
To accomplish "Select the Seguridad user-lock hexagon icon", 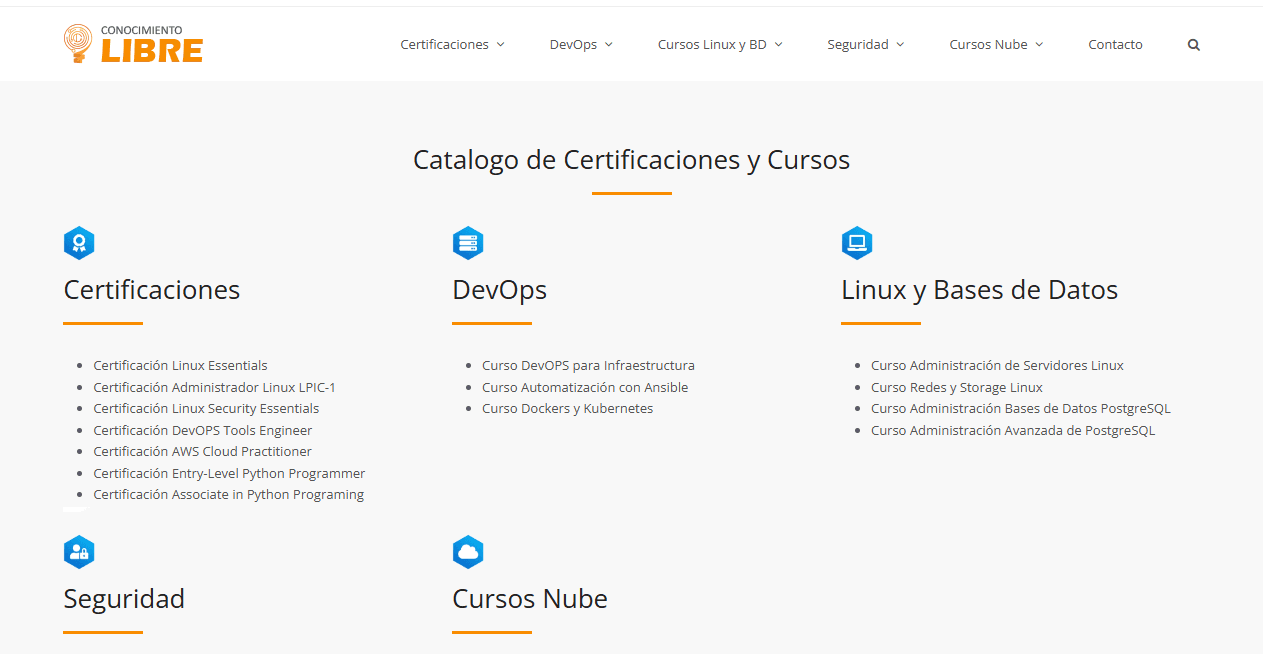I will click(x=79, y=551).
